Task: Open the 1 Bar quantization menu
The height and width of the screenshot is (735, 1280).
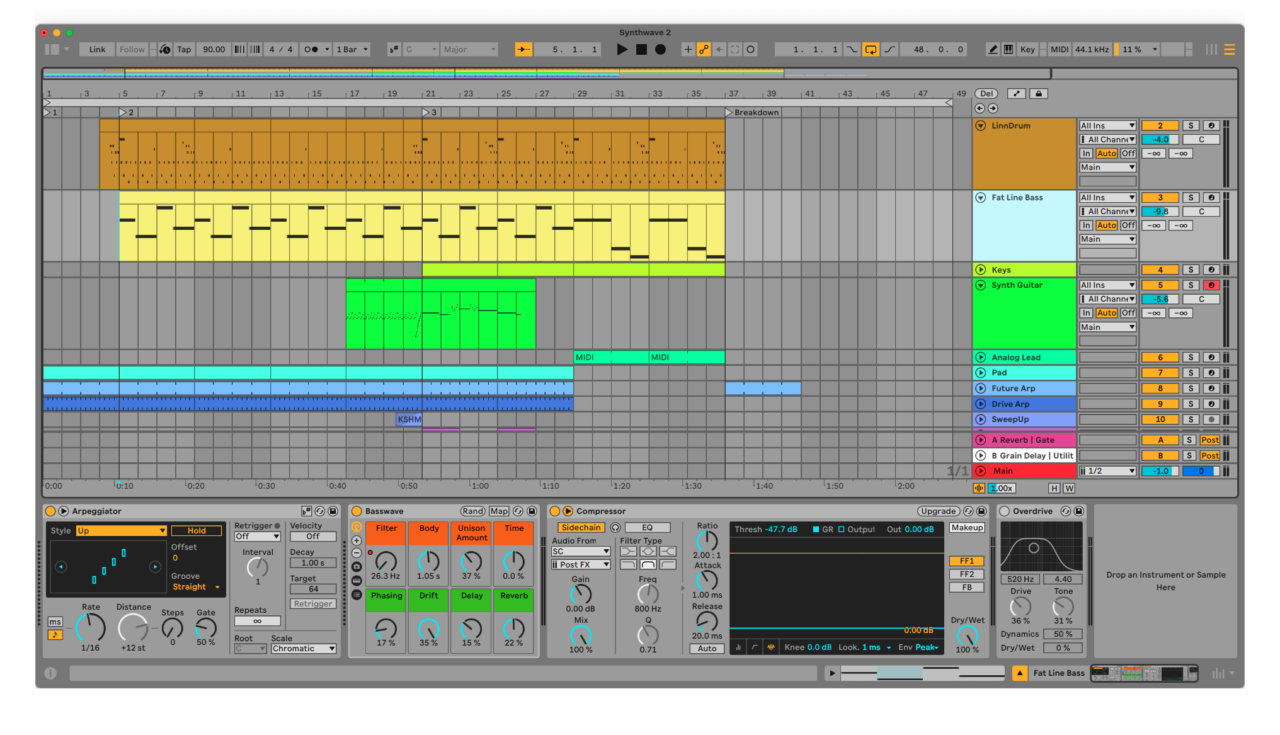Action: coord(351,49)
